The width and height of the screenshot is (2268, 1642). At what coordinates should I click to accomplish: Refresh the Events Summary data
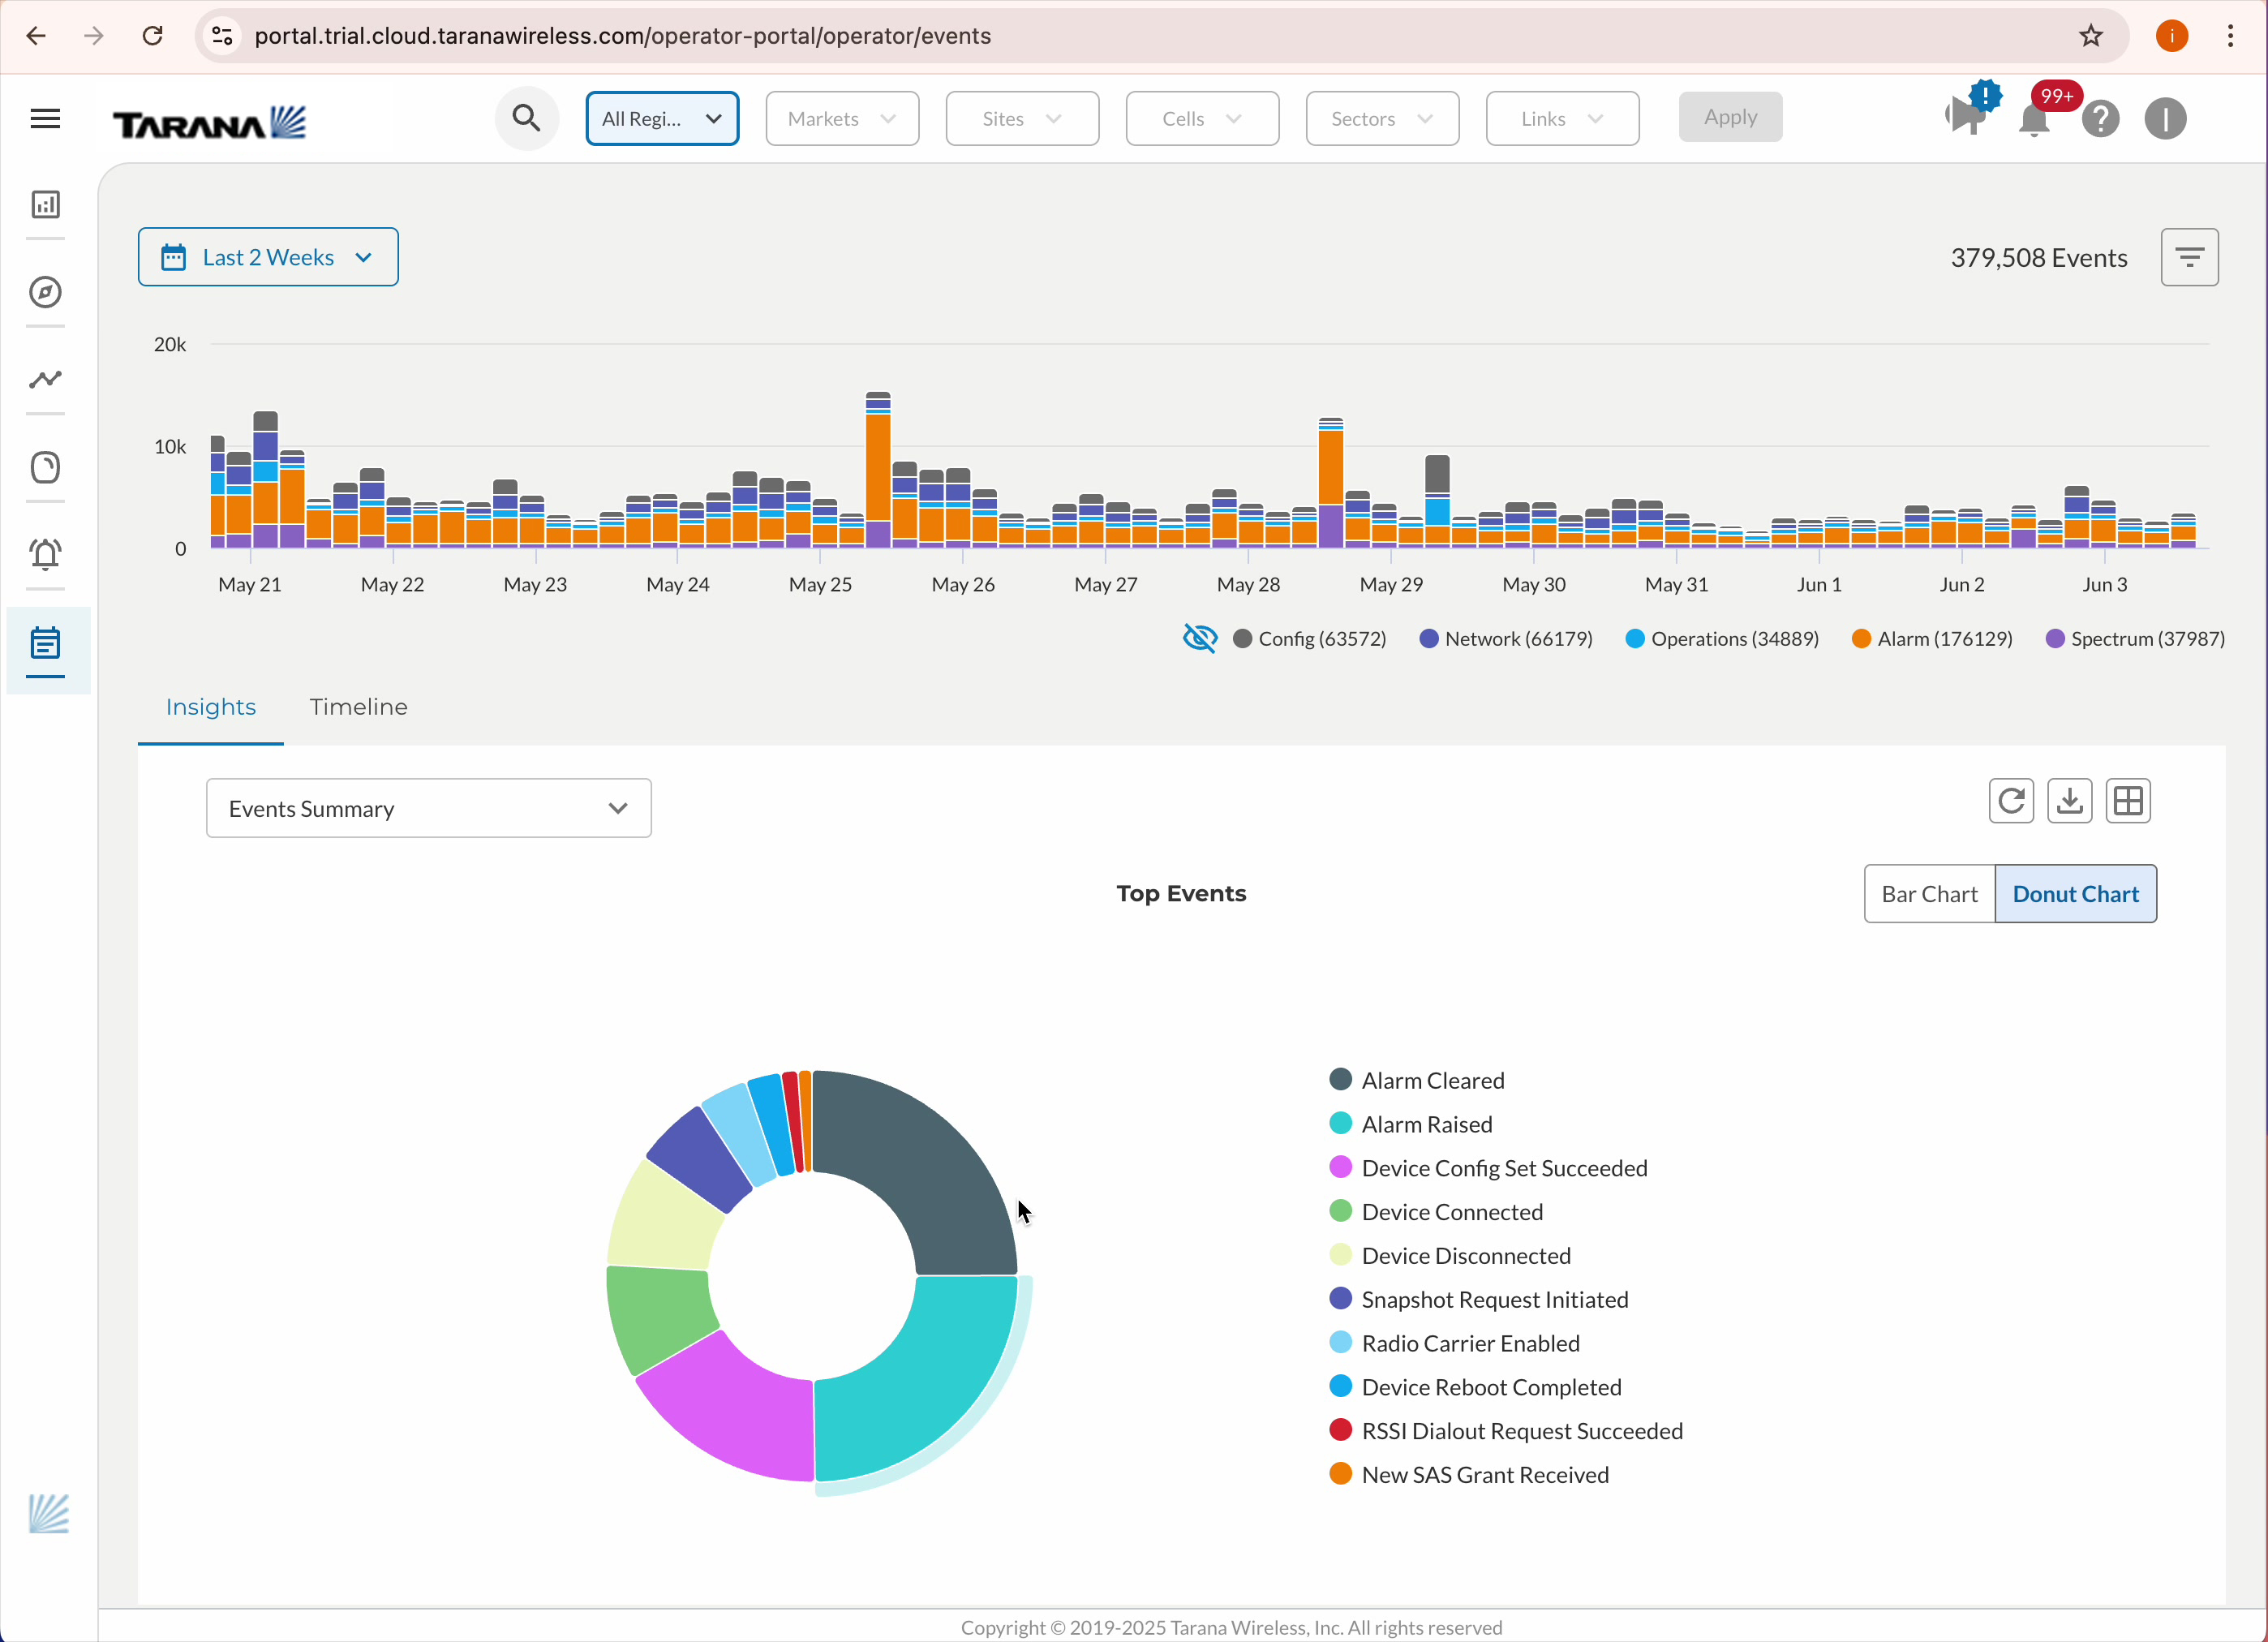tap(2012, 801)
